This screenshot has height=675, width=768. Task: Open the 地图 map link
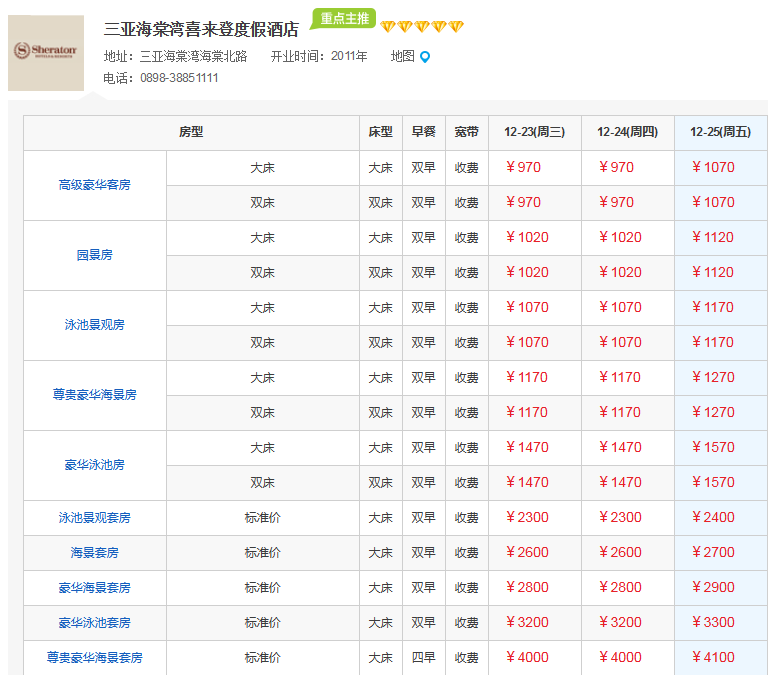pos(402,57)
